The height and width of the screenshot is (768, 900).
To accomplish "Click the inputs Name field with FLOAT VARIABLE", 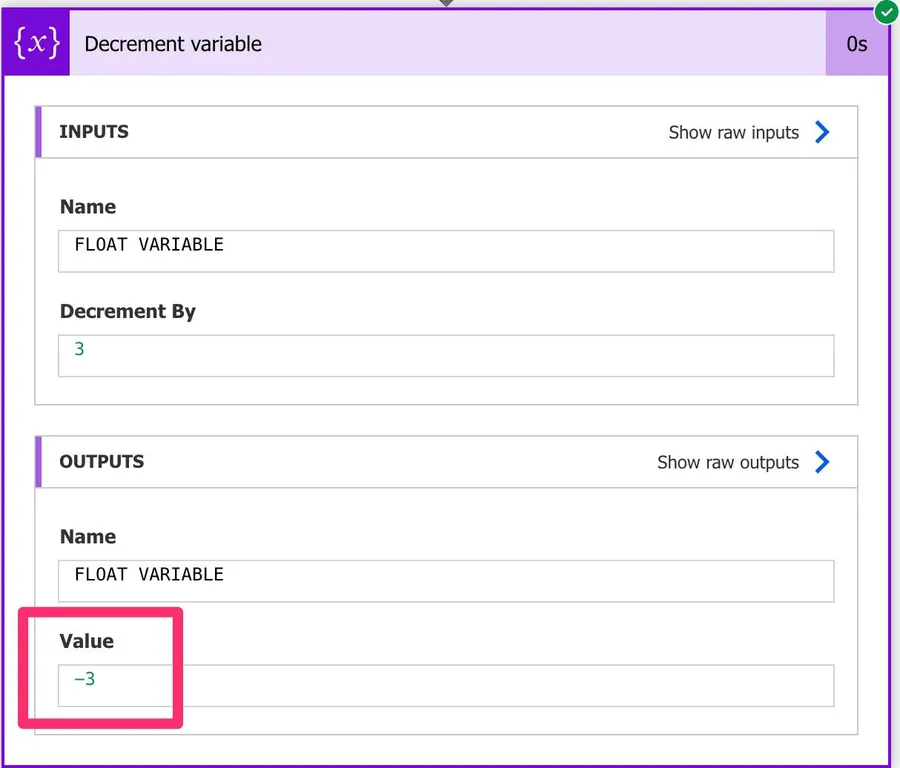I will click(x=446, y=251).
